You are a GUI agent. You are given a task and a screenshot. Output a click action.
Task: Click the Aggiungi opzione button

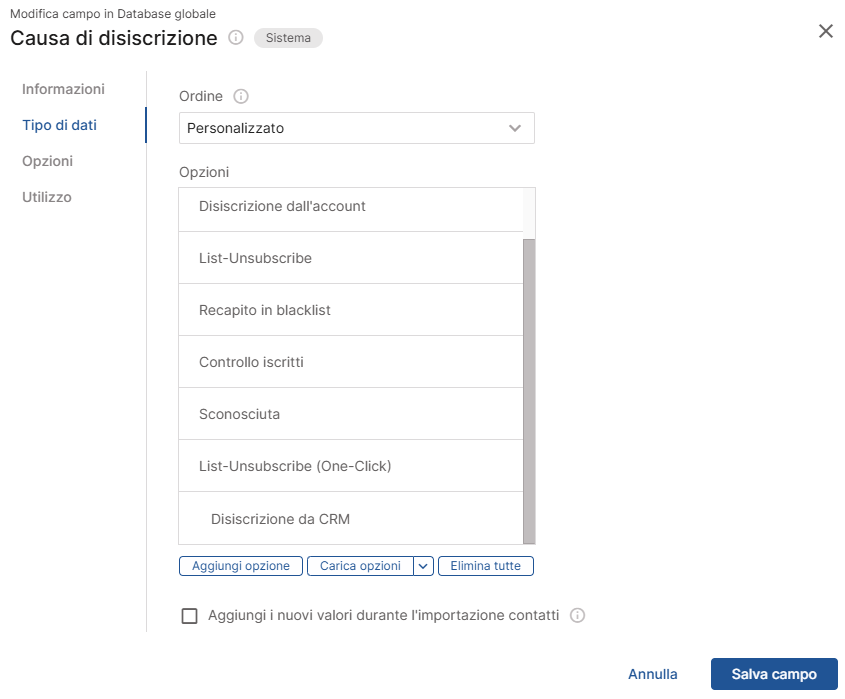(x=241, y=566)
